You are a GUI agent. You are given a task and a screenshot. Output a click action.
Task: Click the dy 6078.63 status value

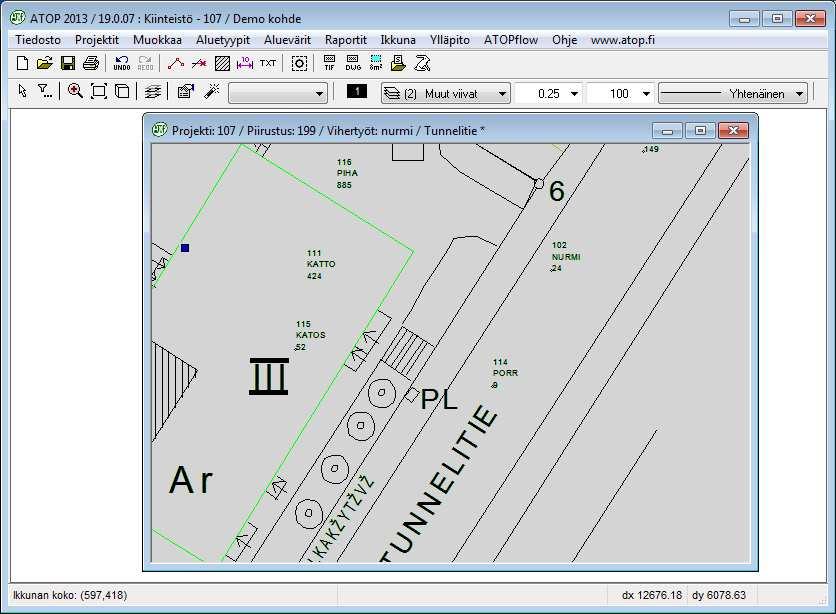coord(719,595)
